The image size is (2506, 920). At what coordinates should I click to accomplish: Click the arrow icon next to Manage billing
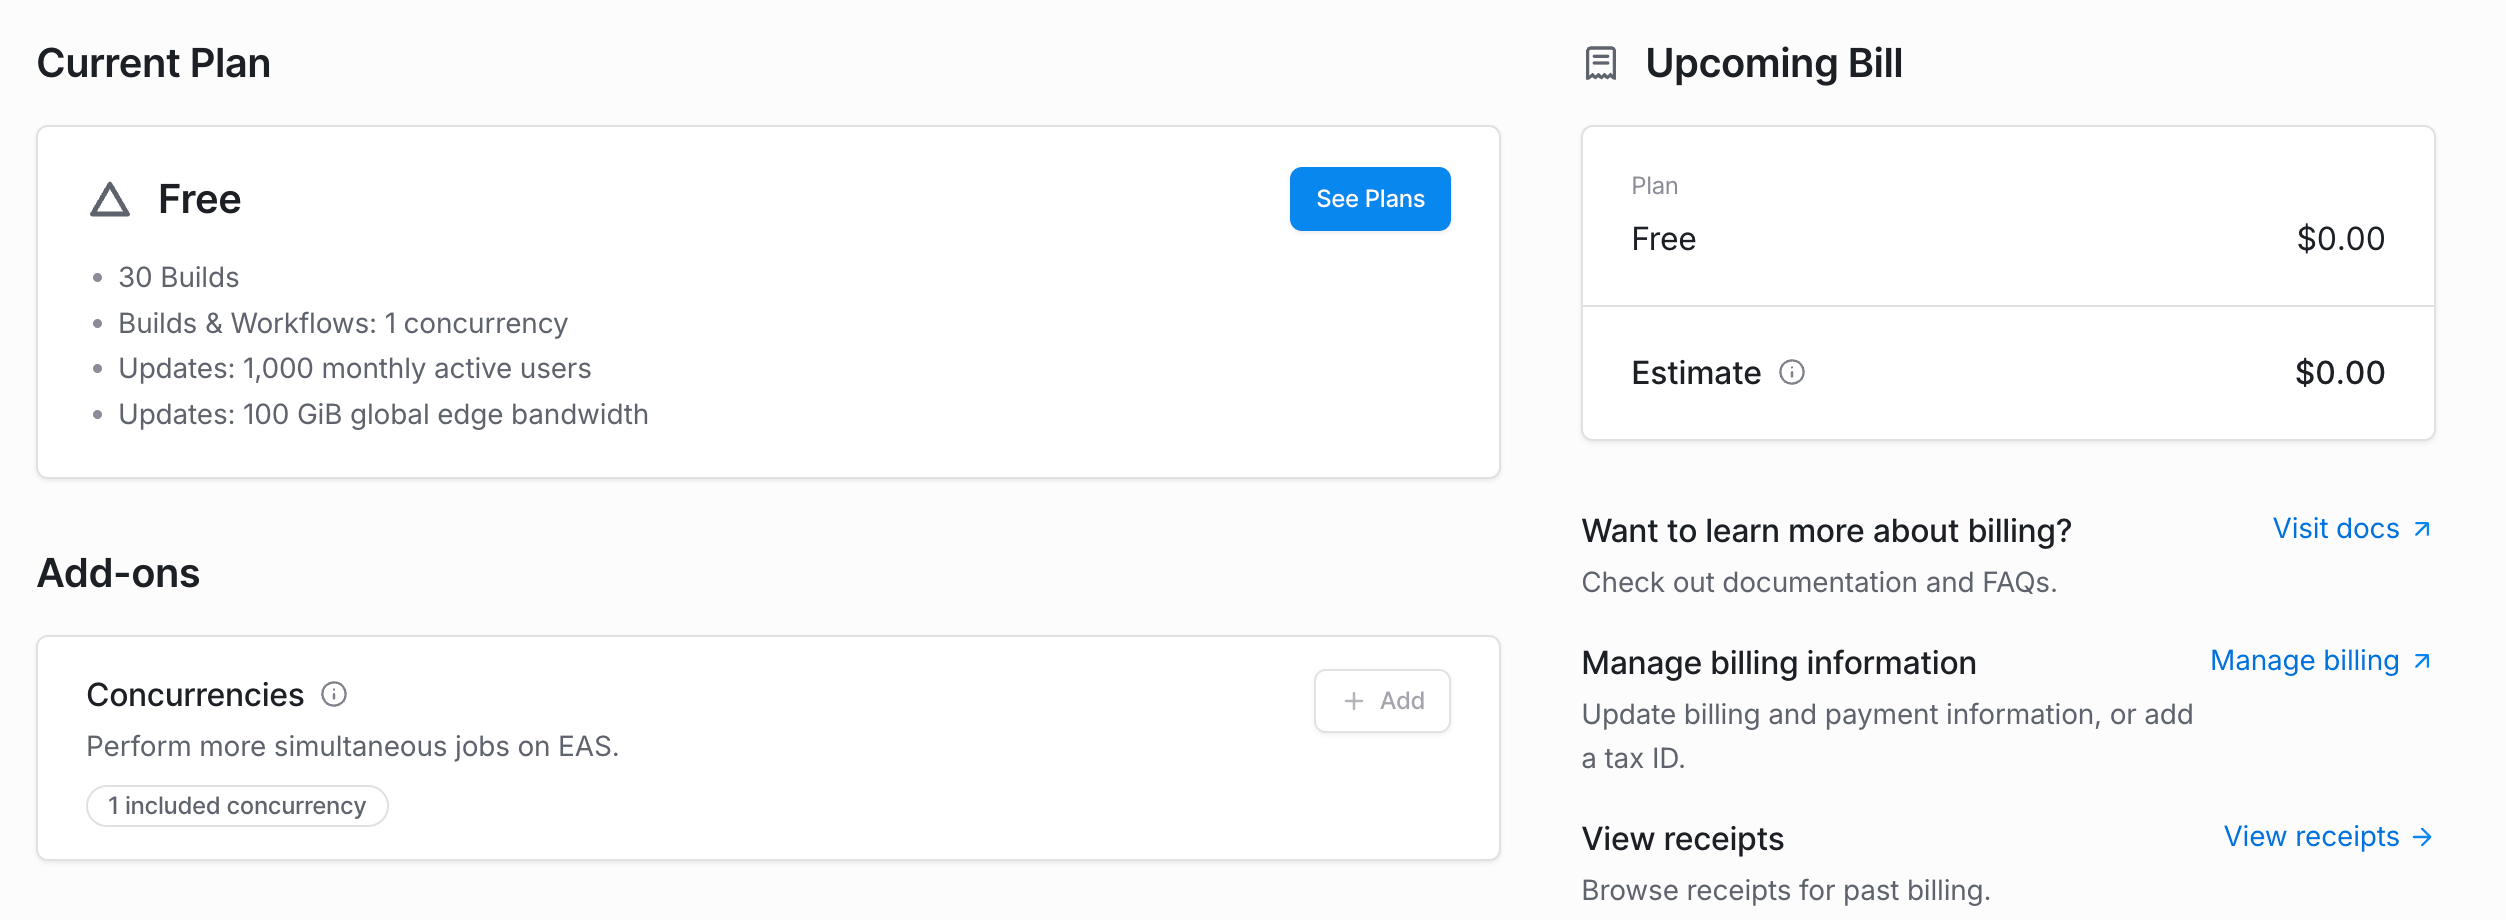pos(2424,661)
